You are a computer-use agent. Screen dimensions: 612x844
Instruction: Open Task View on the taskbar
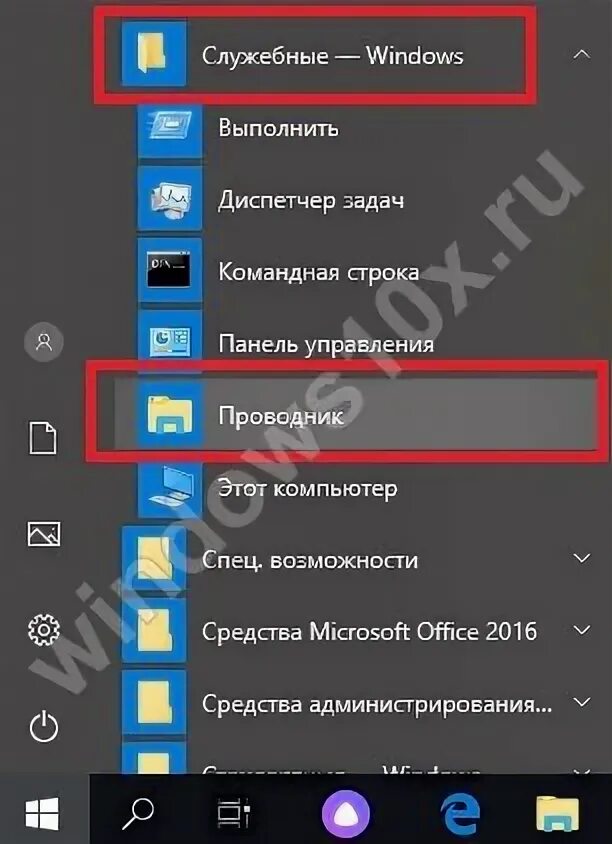point(234,813)
